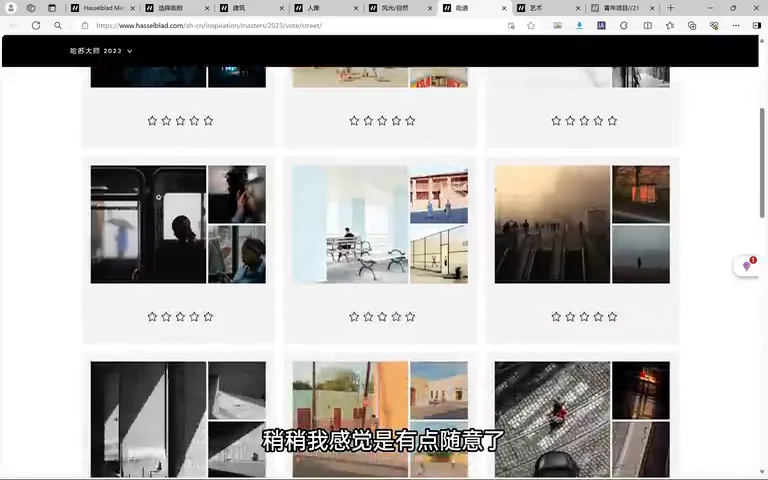Screen dimensions: 768x480
Task: Open the settings and more ellipsis
Action: (736, 25)
